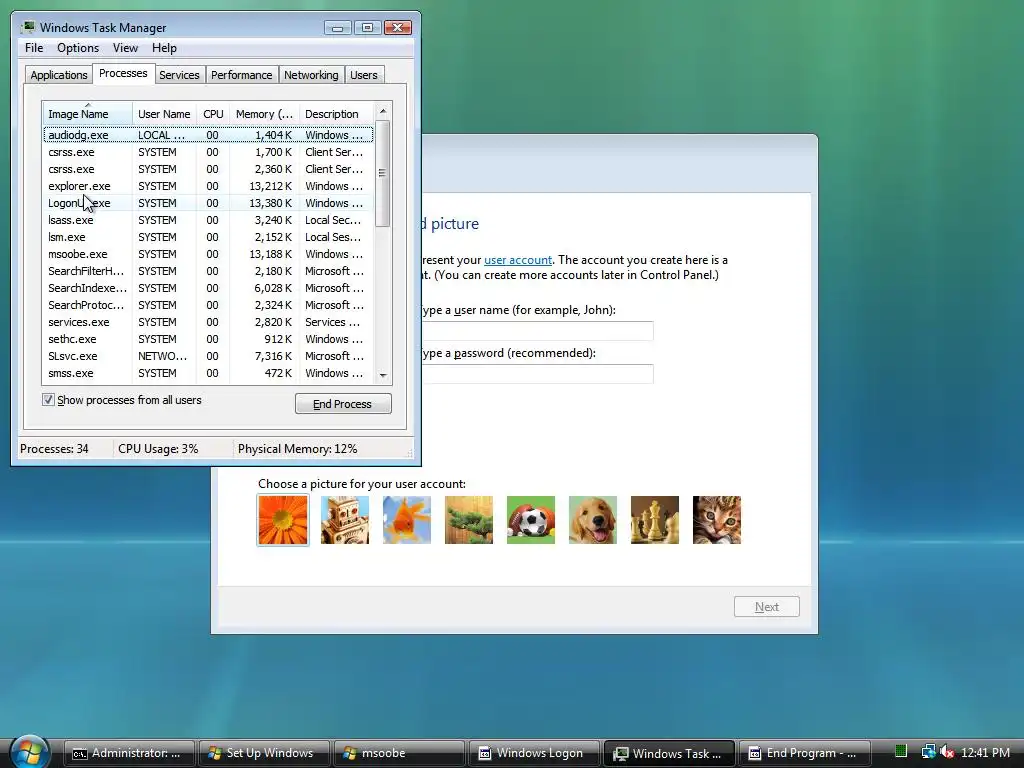Viewport: 1024px width, 768px height.
Task: Select the SearchFilterH... process row
Action: click(x=208, y=271)
